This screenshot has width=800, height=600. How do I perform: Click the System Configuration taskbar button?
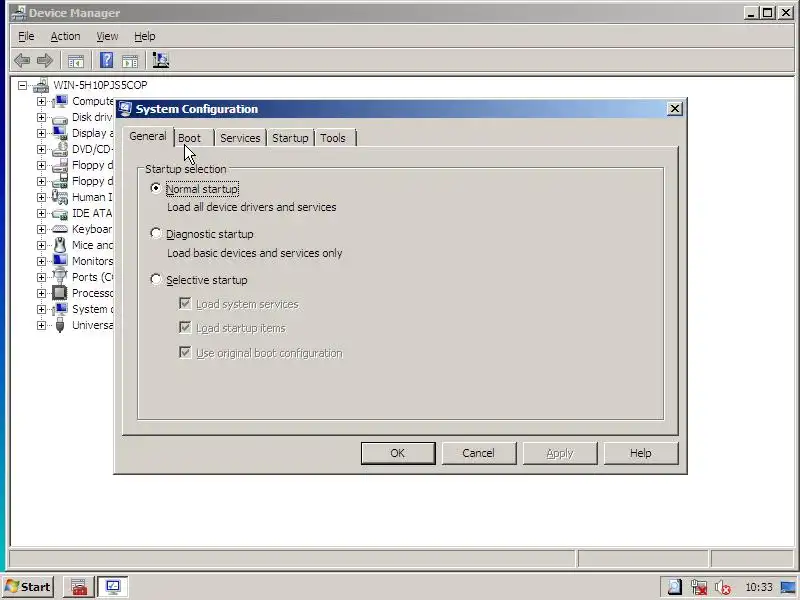pyautogui.click(x=113, y=587)
